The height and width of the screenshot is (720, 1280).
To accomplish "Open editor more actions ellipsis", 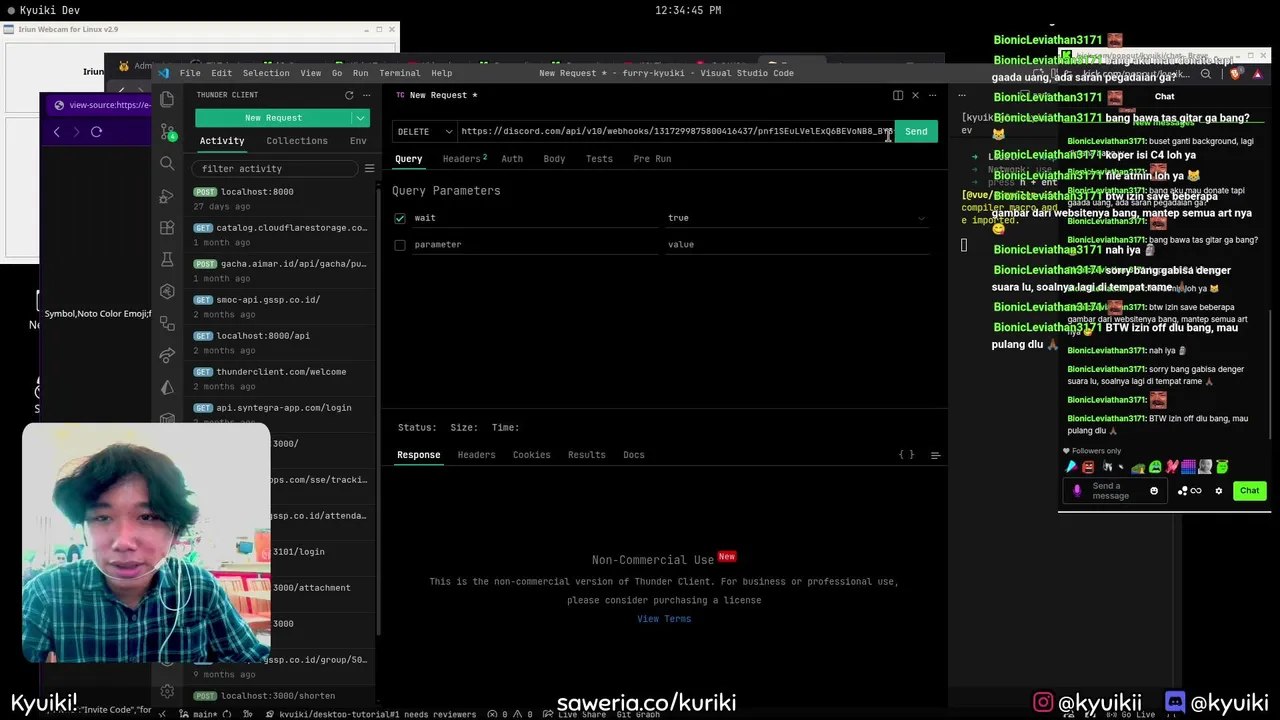I will (x=932, y=95).
